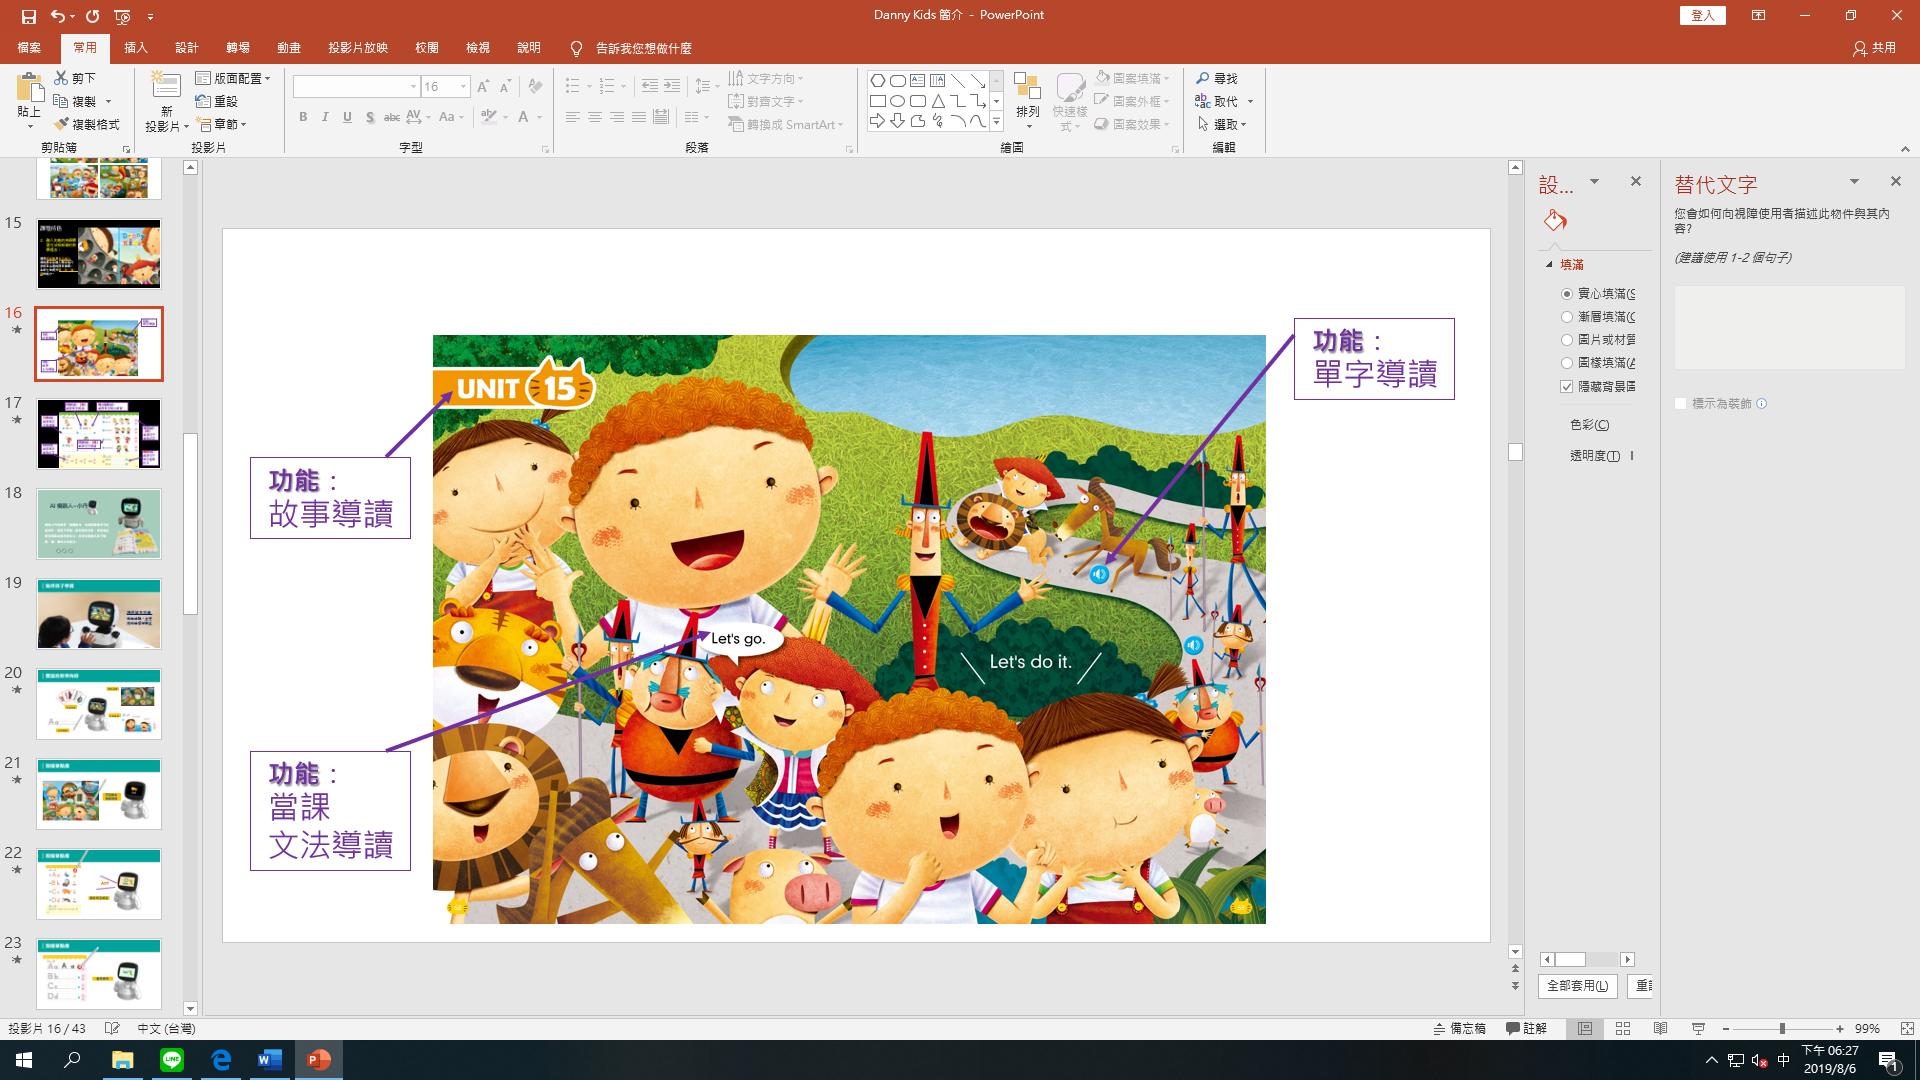This screenshot has height=1080, width=1920.
Task: Insert a new slide 新投影片
Action: tap(166, 101)
